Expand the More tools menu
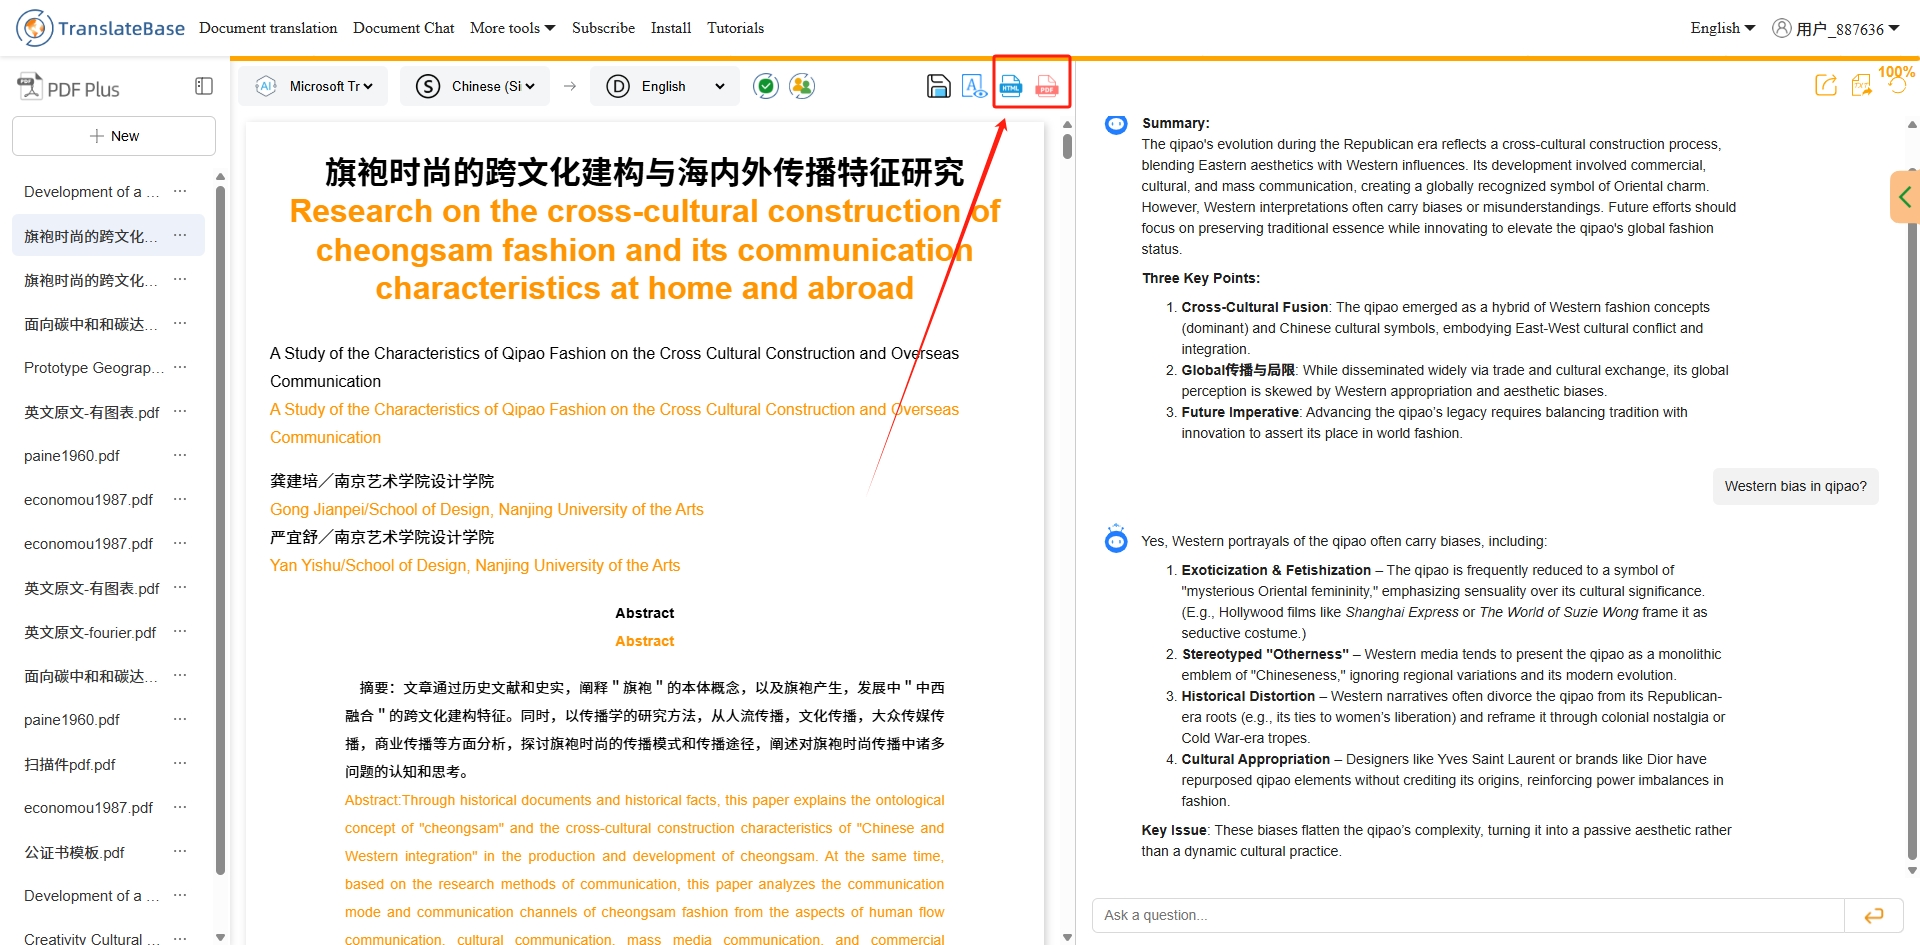This screenshot has width=1920, height=945. 512,28
